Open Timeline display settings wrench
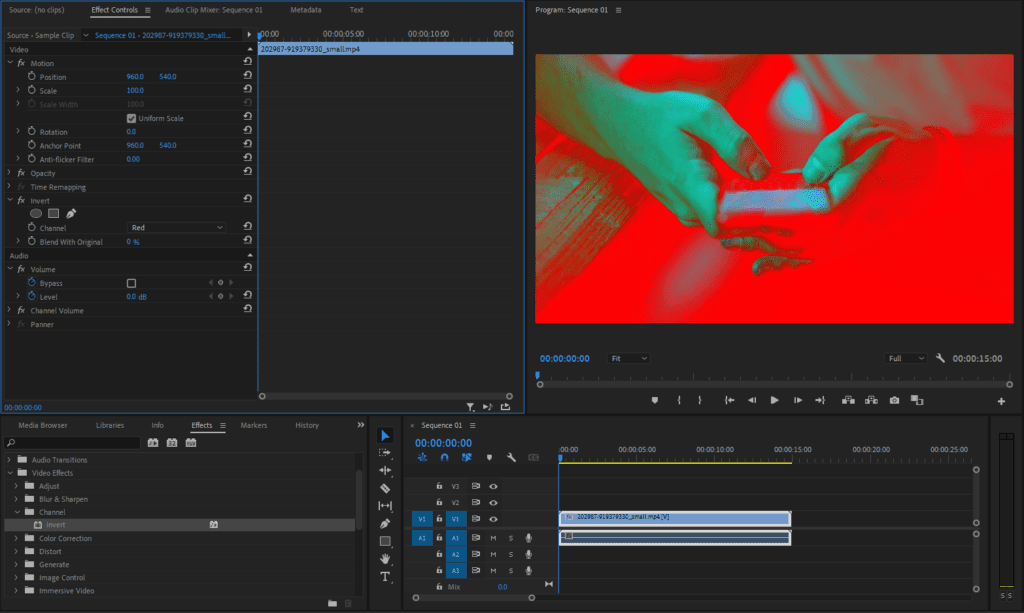The width and height of the screenshot is (1024, 613). [511, 458]
